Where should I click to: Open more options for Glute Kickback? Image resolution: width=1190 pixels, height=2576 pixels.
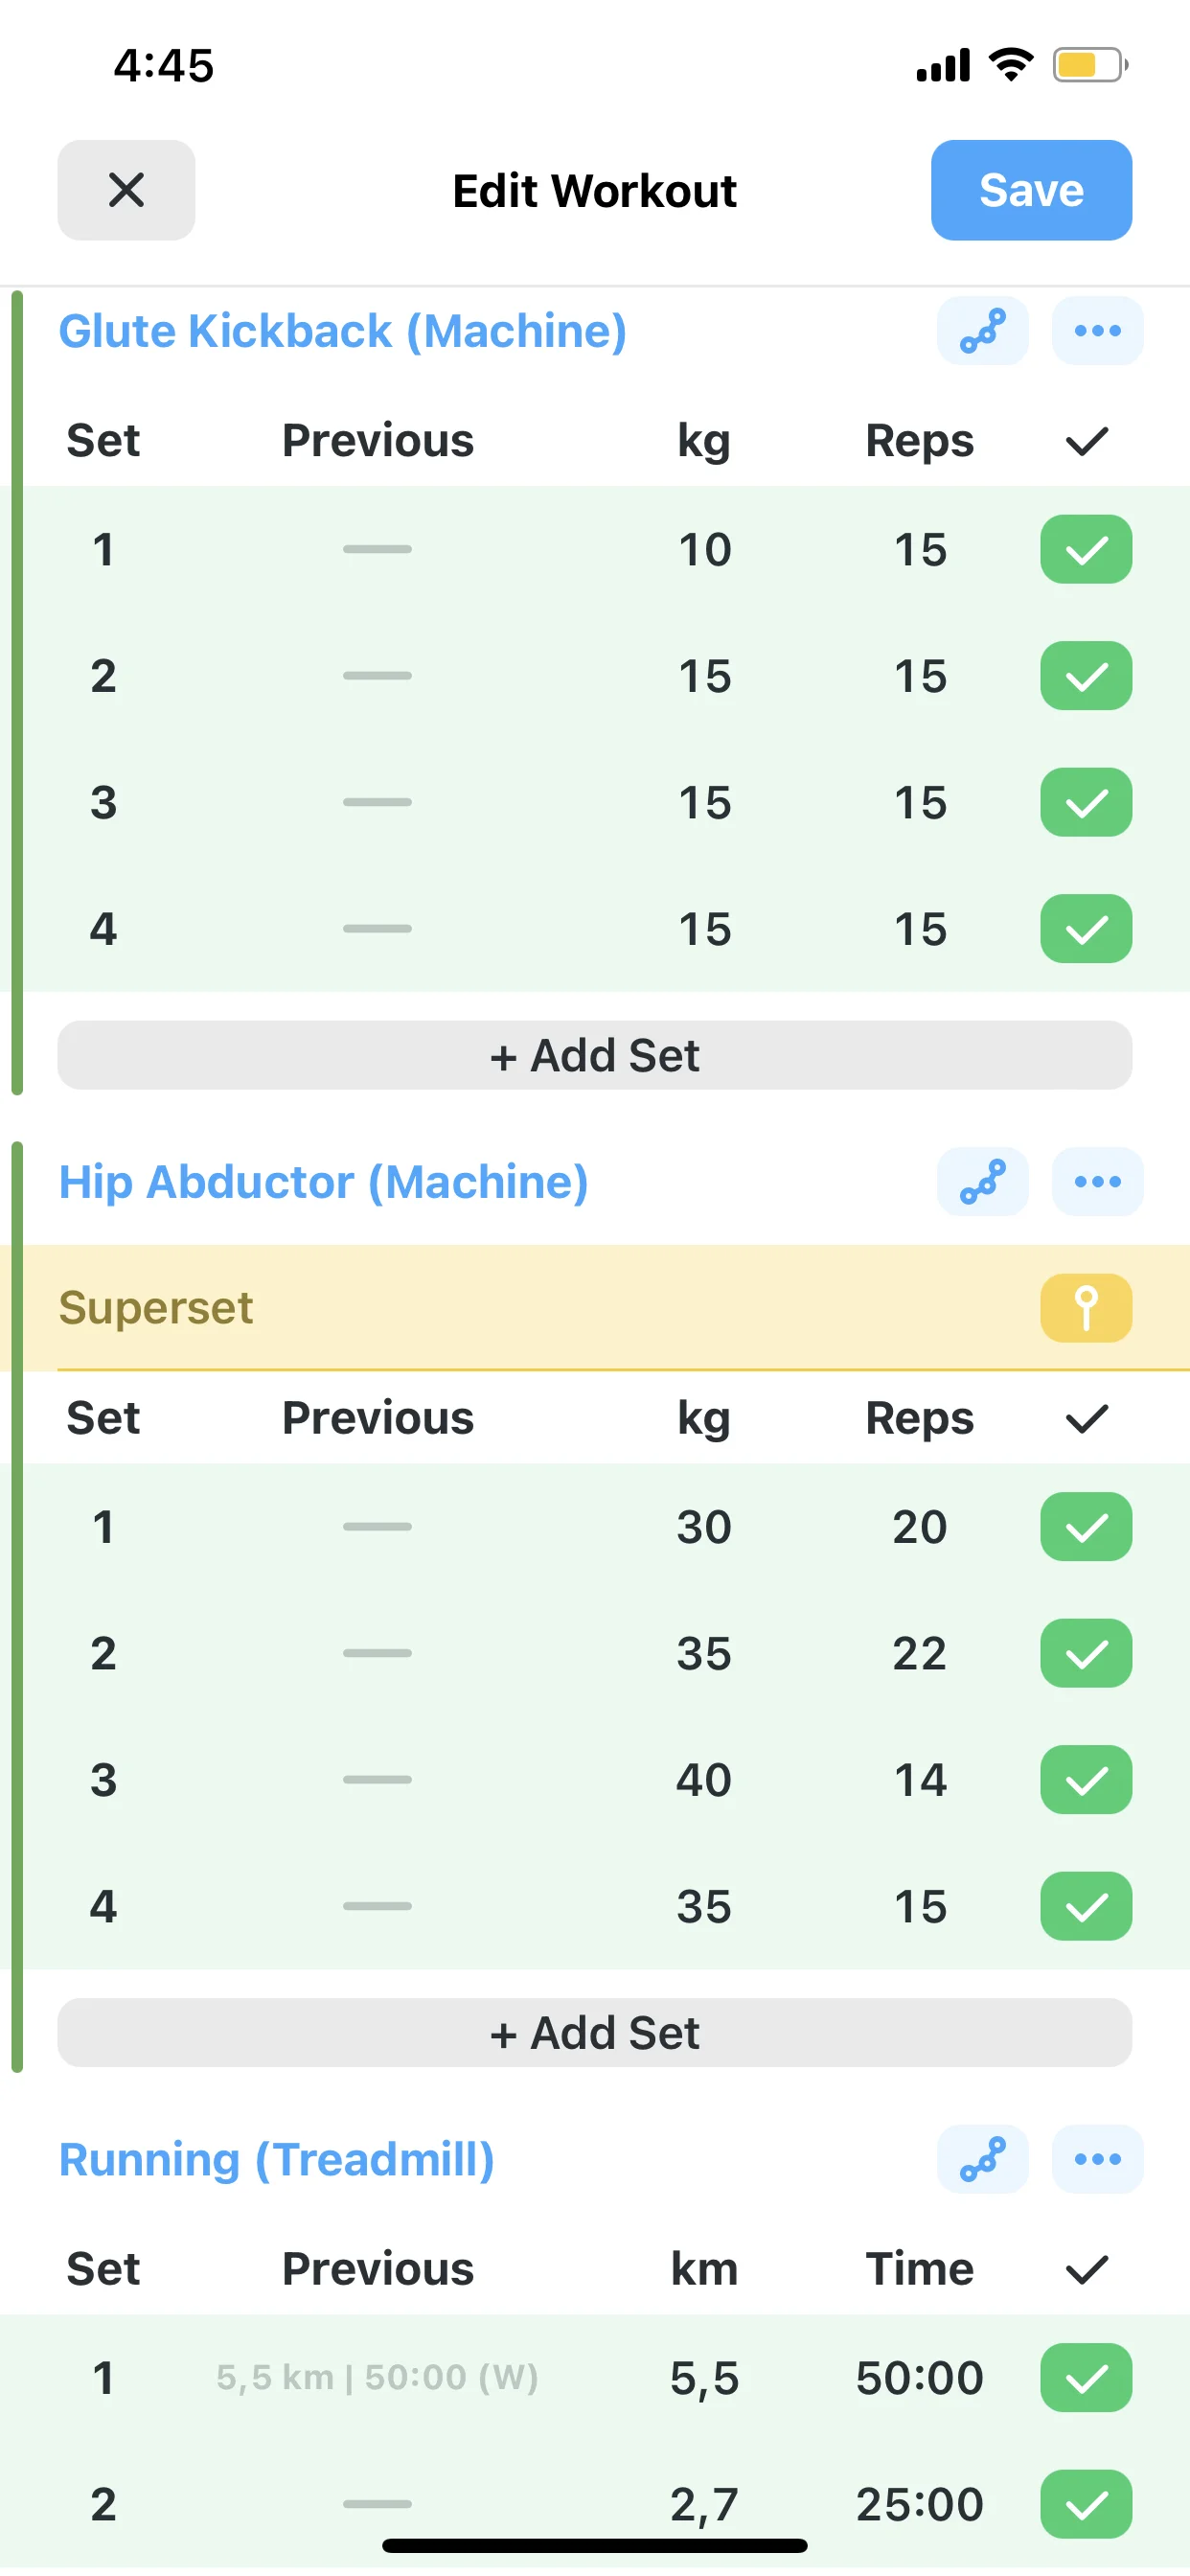[1097, 331]
